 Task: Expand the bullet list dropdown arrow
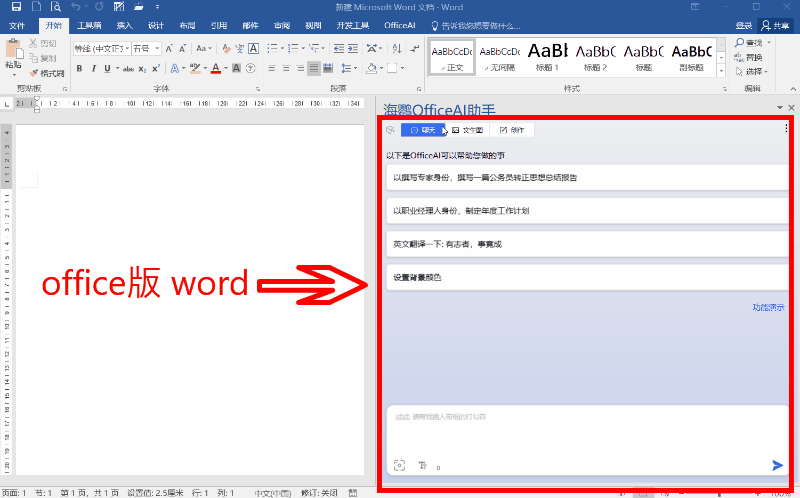[x=282, y=48]
